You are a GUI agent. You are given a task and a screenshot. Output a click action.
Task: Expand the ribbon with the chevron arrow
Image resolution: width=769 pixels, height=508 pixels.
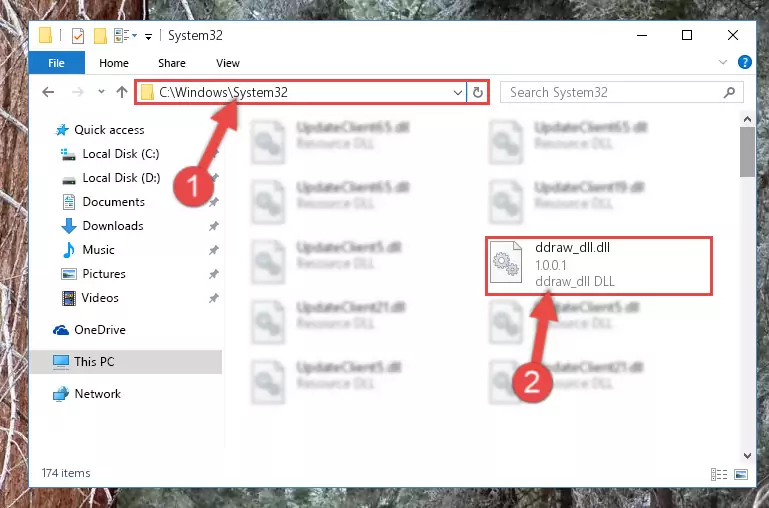point(722,62)
